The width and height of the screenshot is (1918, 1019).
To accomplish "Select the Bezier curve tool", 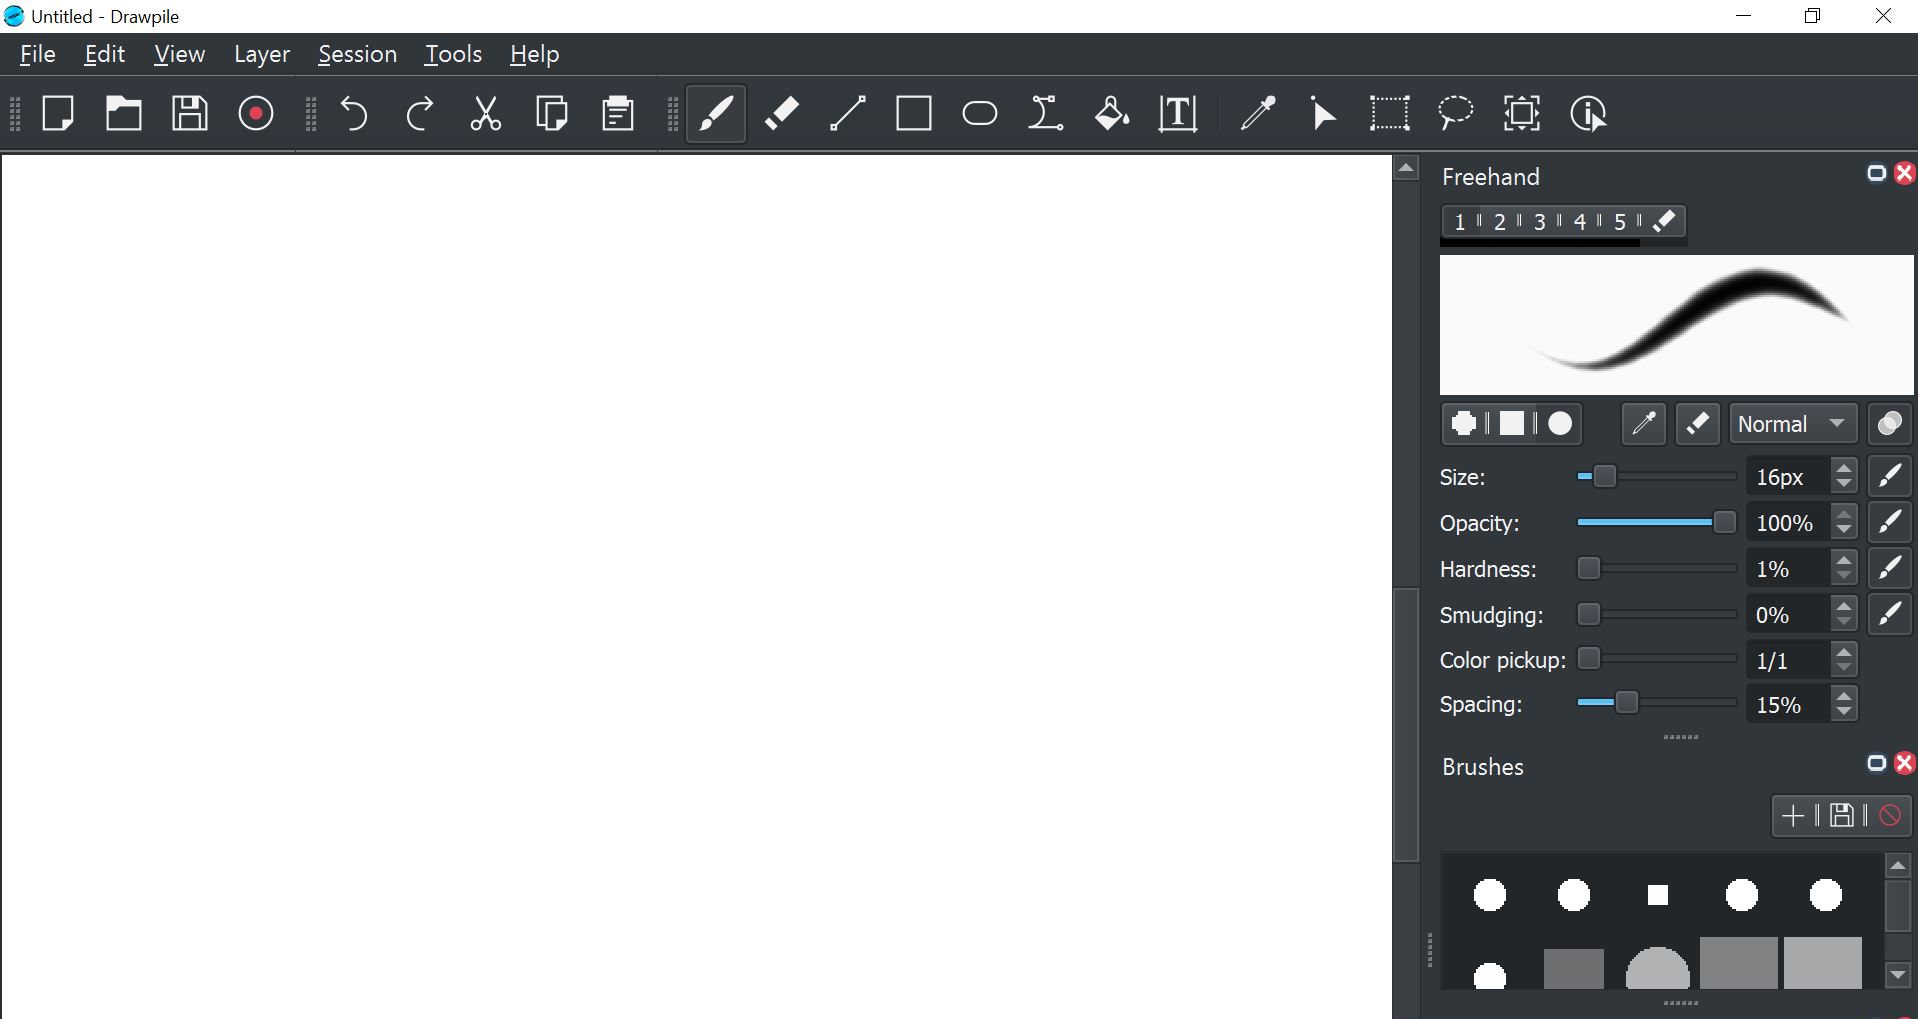I will 1046,114.
